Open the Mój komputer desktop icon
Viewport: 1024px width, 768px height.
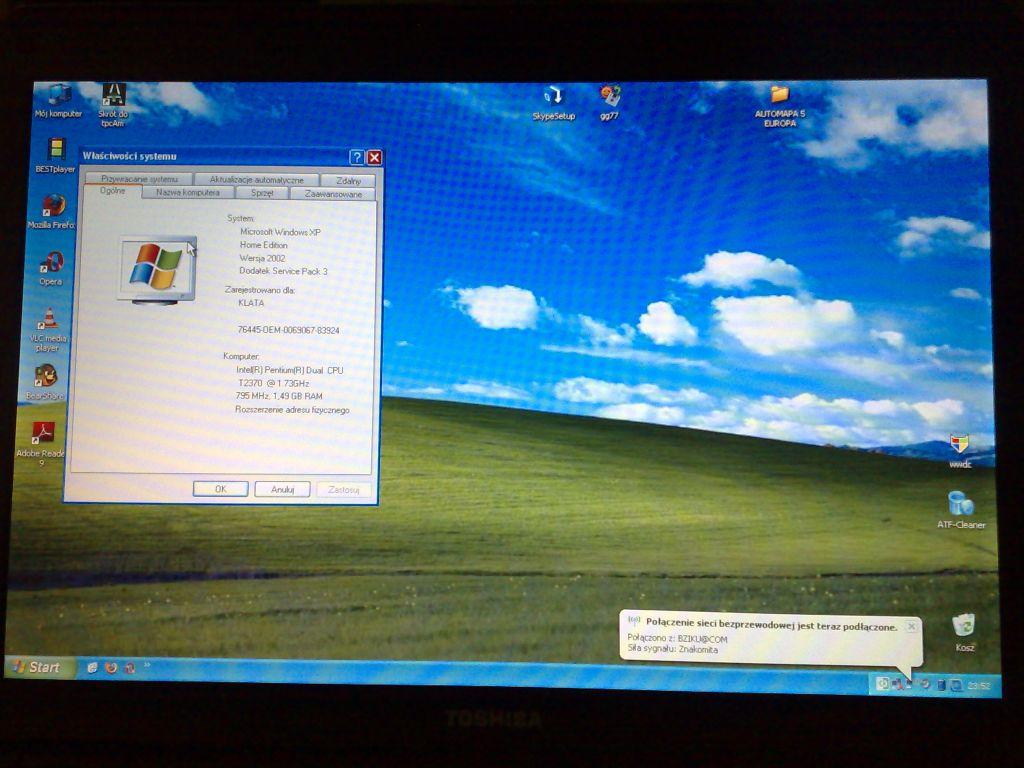point(59,100)
